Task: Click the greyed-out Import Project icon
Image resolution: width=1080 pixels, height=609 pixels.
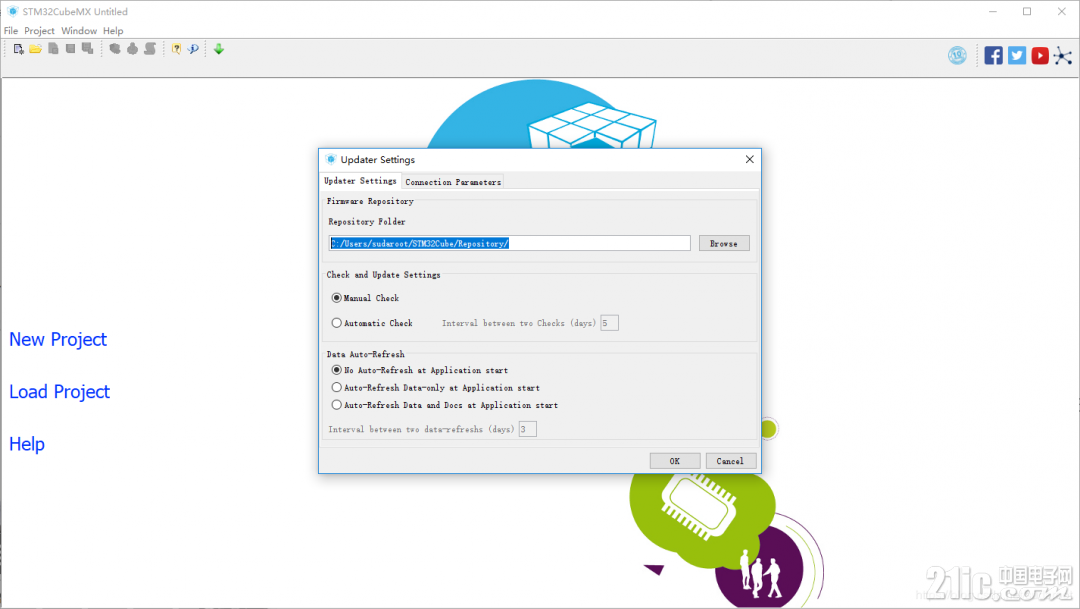Action: (x=53, y=49)
